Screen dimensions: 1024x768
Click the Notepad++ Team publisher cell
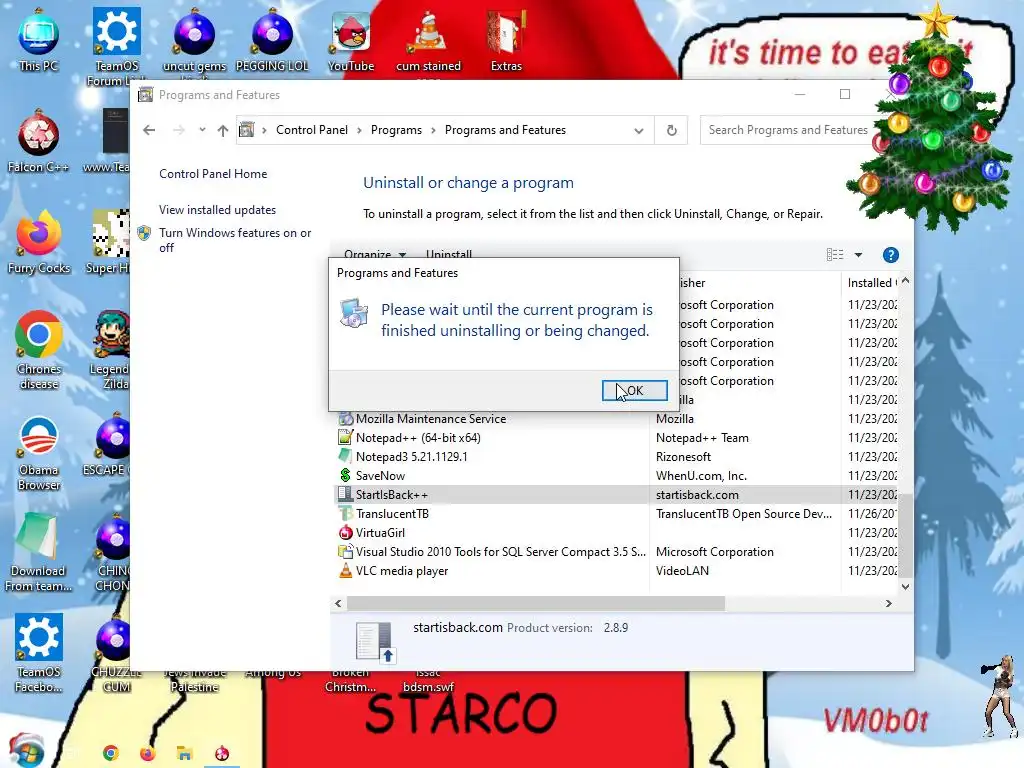[x=702, y=438]
